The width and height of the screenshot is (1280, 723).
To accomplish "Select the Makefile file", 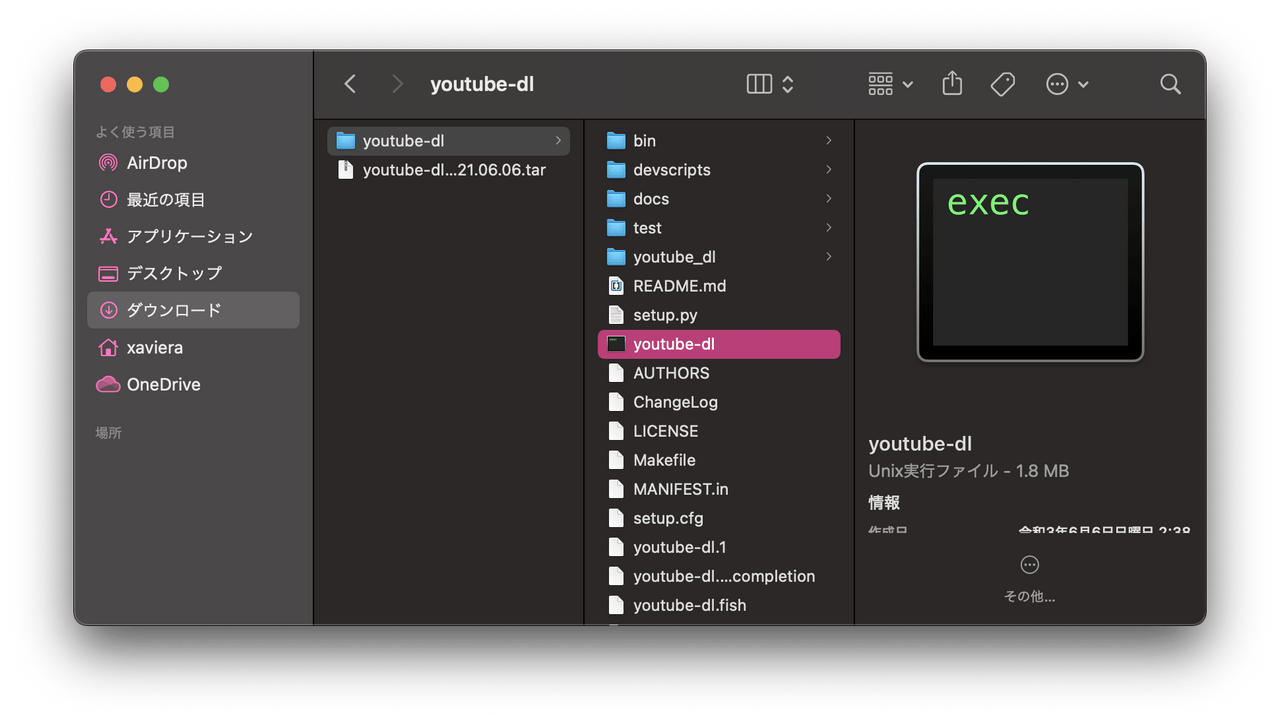I will 719,460.
